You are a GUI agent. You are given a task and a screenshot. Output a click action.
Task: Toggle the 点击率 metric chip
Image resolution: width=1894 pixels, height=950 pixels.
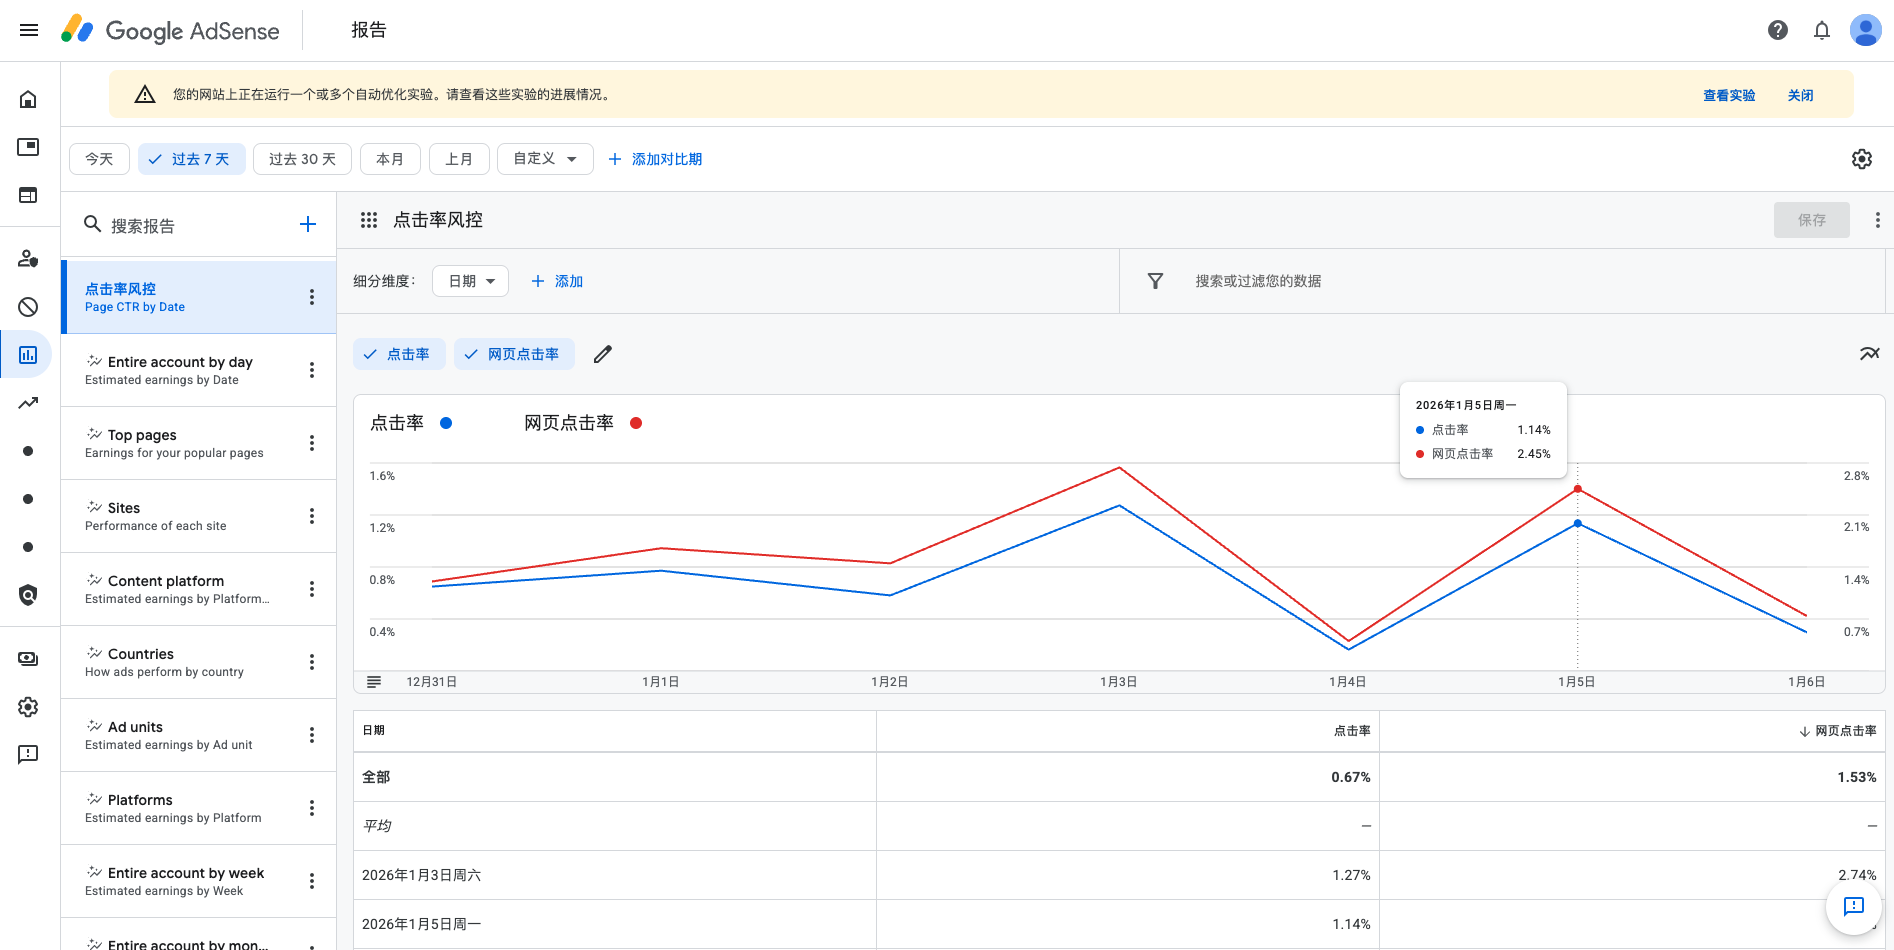click(x=398, y=354)
